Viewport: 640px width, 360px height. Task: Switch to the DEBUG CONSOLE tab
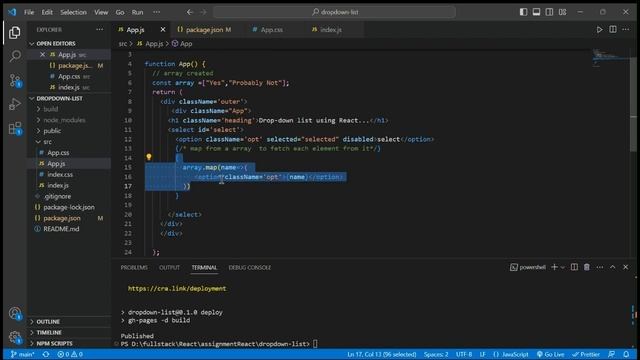249,267
